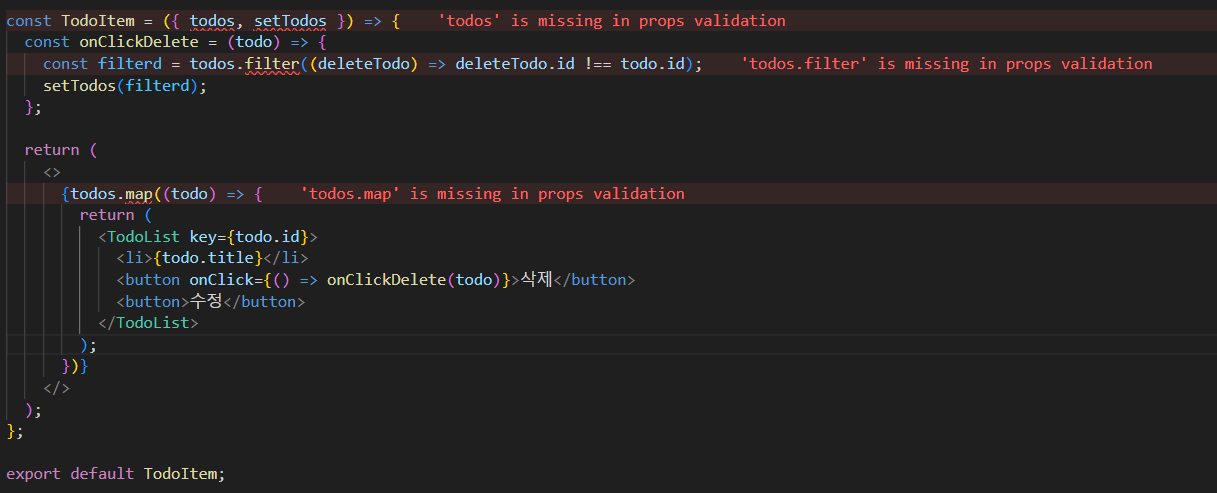Click the underlined 'todos' prop parameter

tap(212, 20)
